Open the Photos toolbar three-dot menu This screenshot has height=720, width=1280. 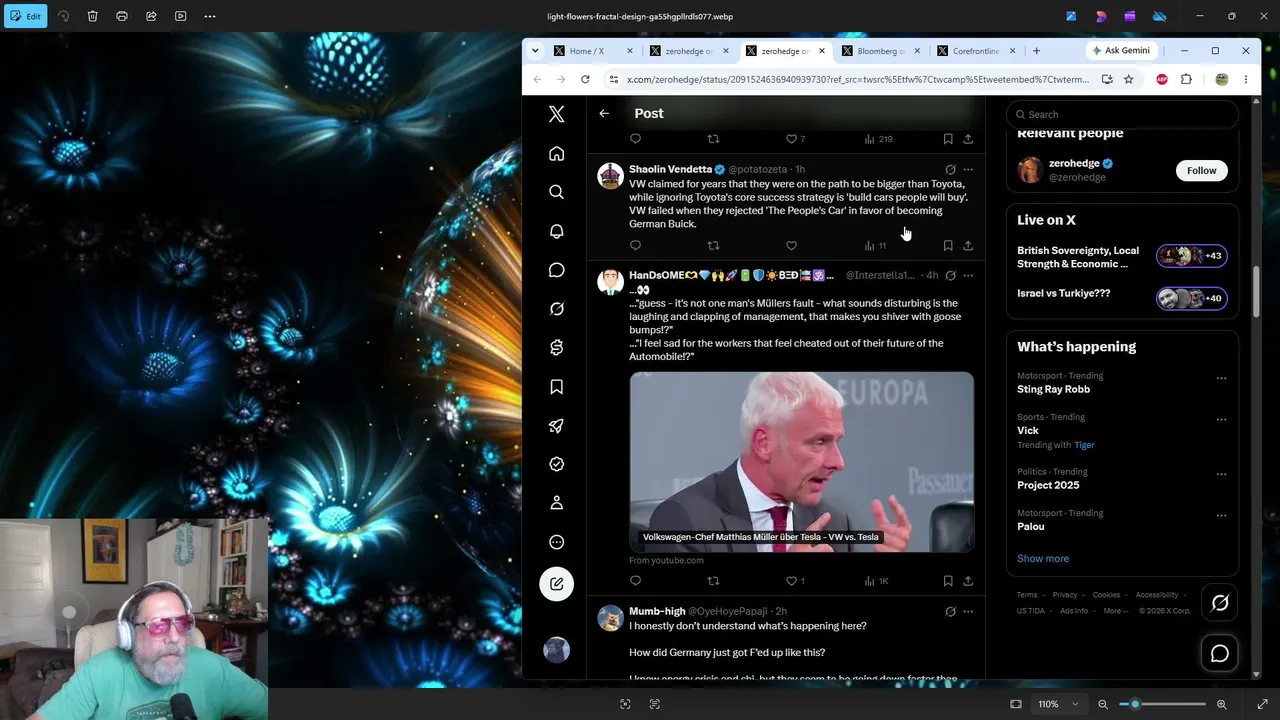(x=210, y=16)
